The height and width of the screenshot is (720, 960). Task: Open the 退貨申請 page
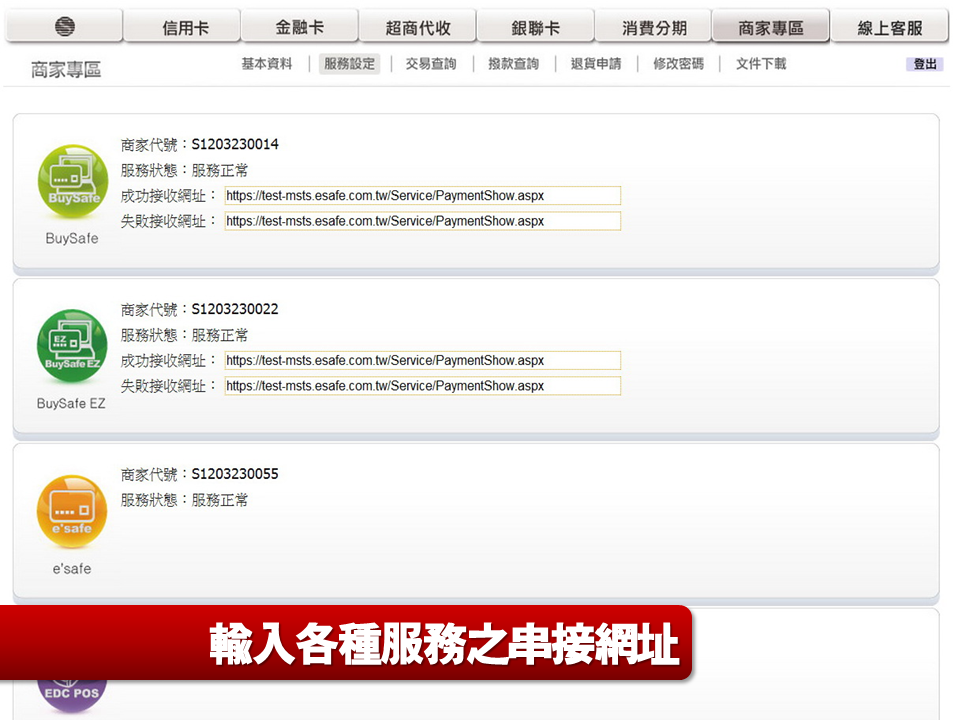point(594,64)
